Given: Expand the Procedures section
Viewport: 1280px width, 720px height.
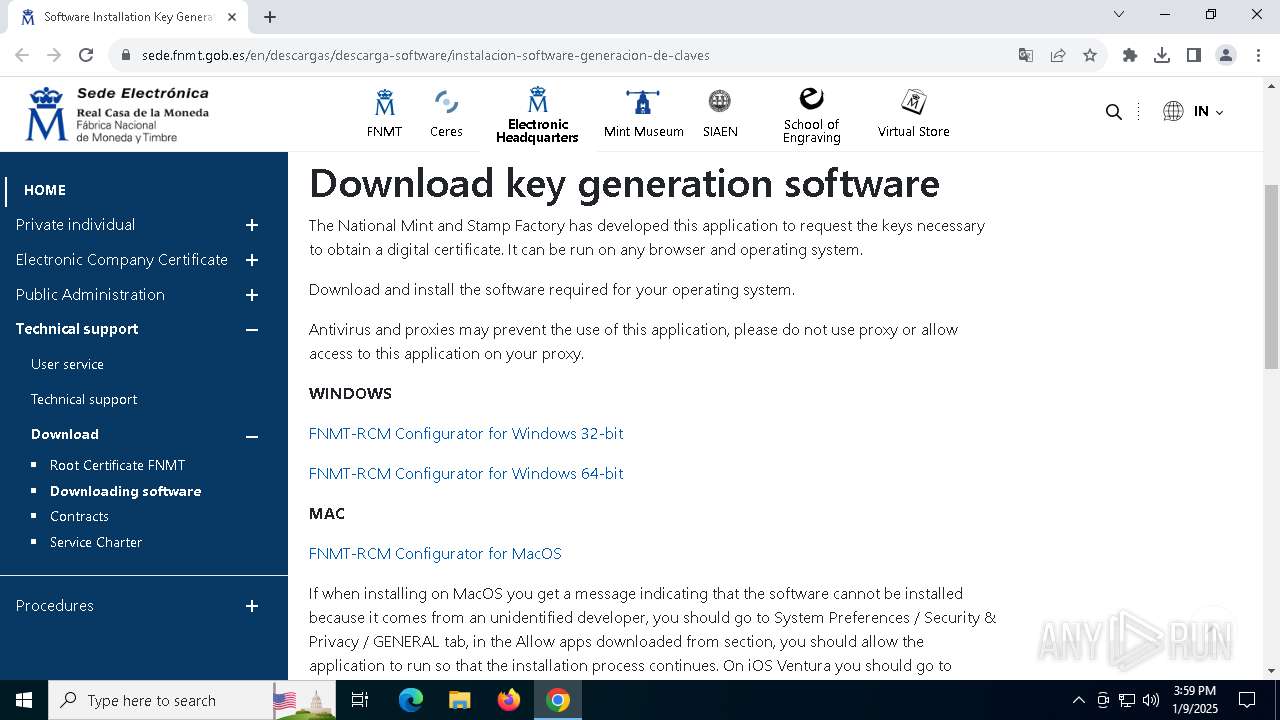Looking at the screenshot, I should [x=252, y=606].
